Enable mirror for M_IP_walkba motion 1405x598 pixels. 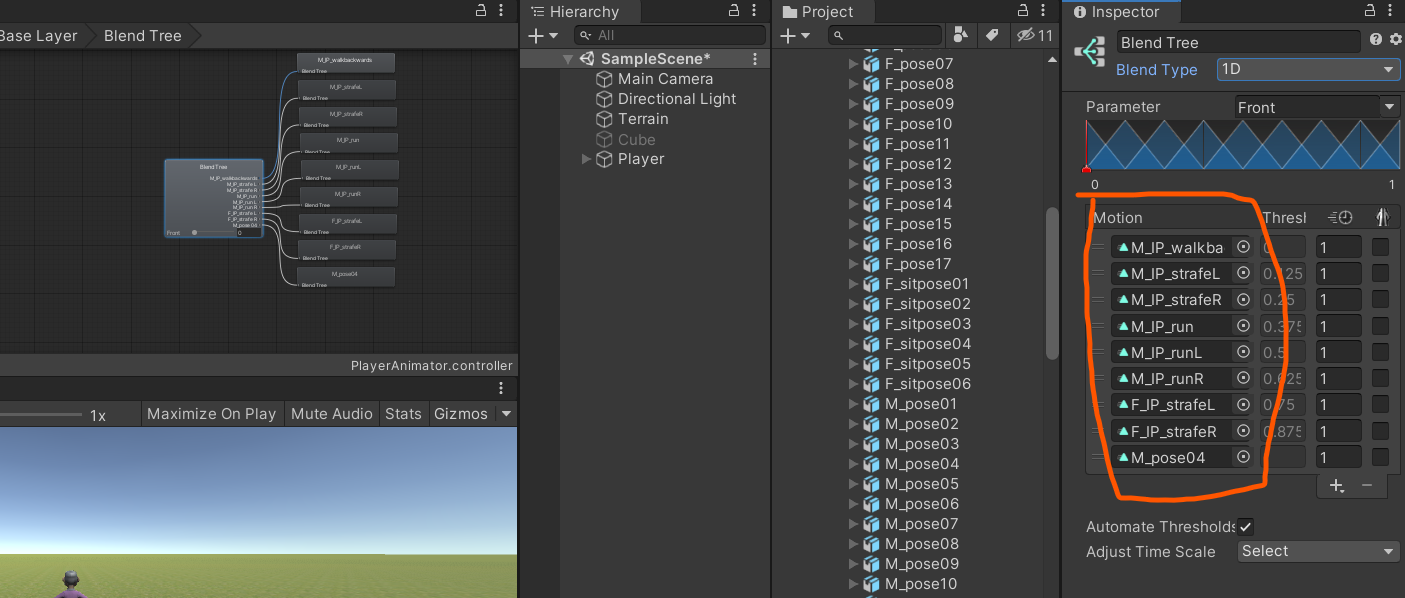tap(1380, 247)
